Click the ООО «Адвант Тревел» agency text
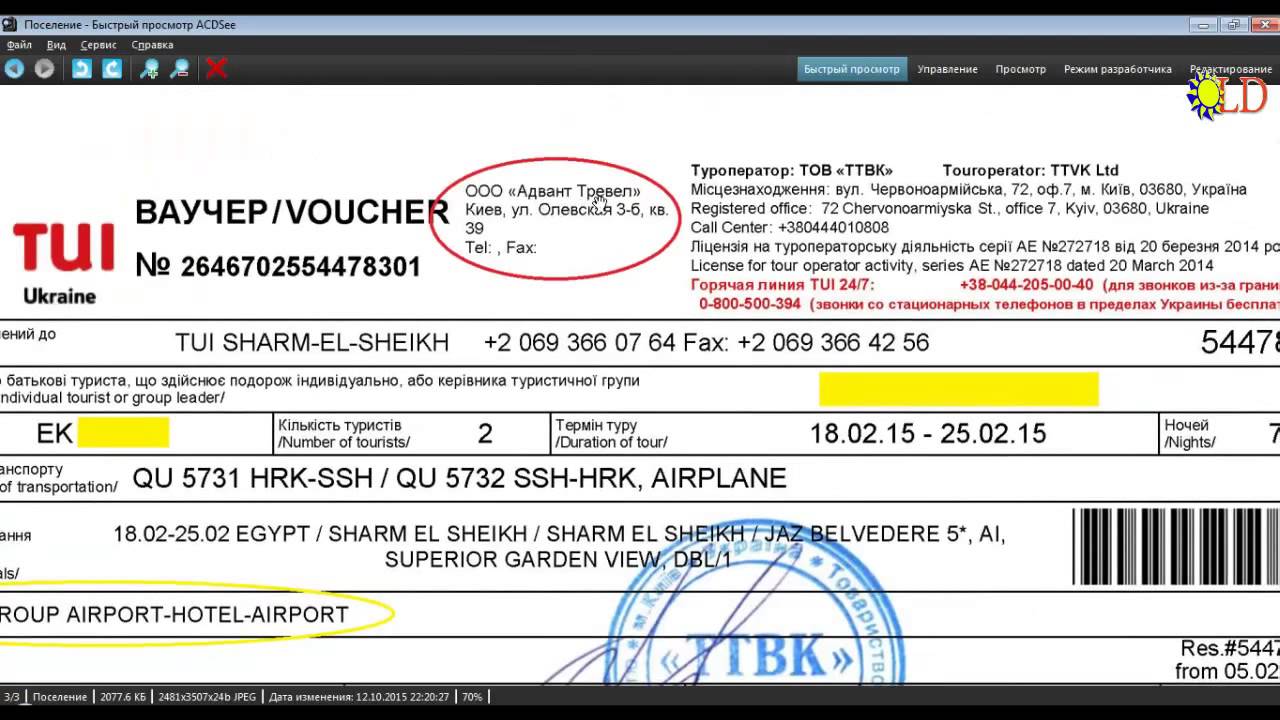This screenshot has height=720, width=1280. click(x=552, y=191)
